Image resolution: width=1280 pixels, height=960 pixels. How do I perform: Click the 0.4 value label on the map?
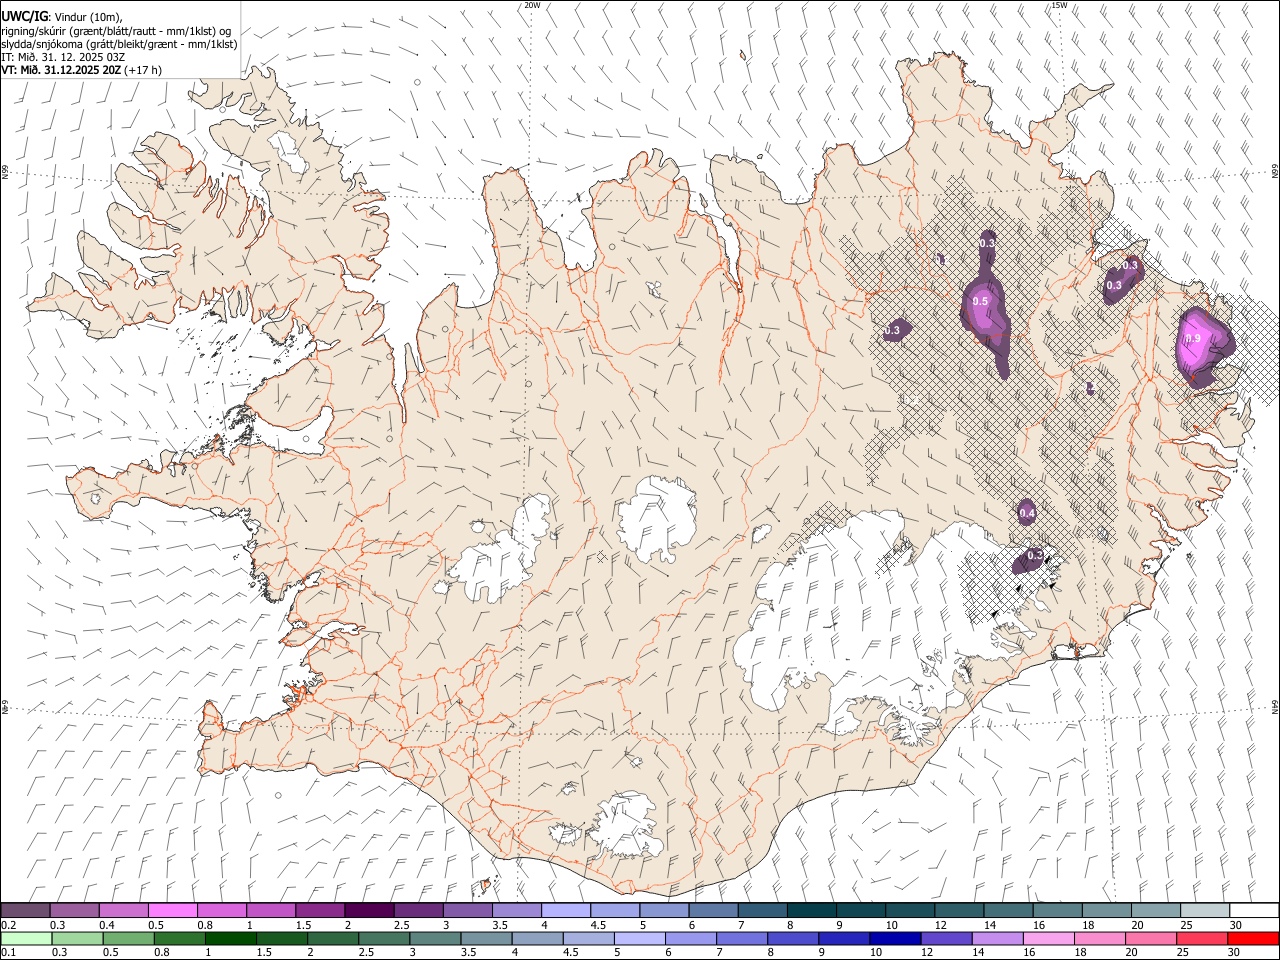1026,513
